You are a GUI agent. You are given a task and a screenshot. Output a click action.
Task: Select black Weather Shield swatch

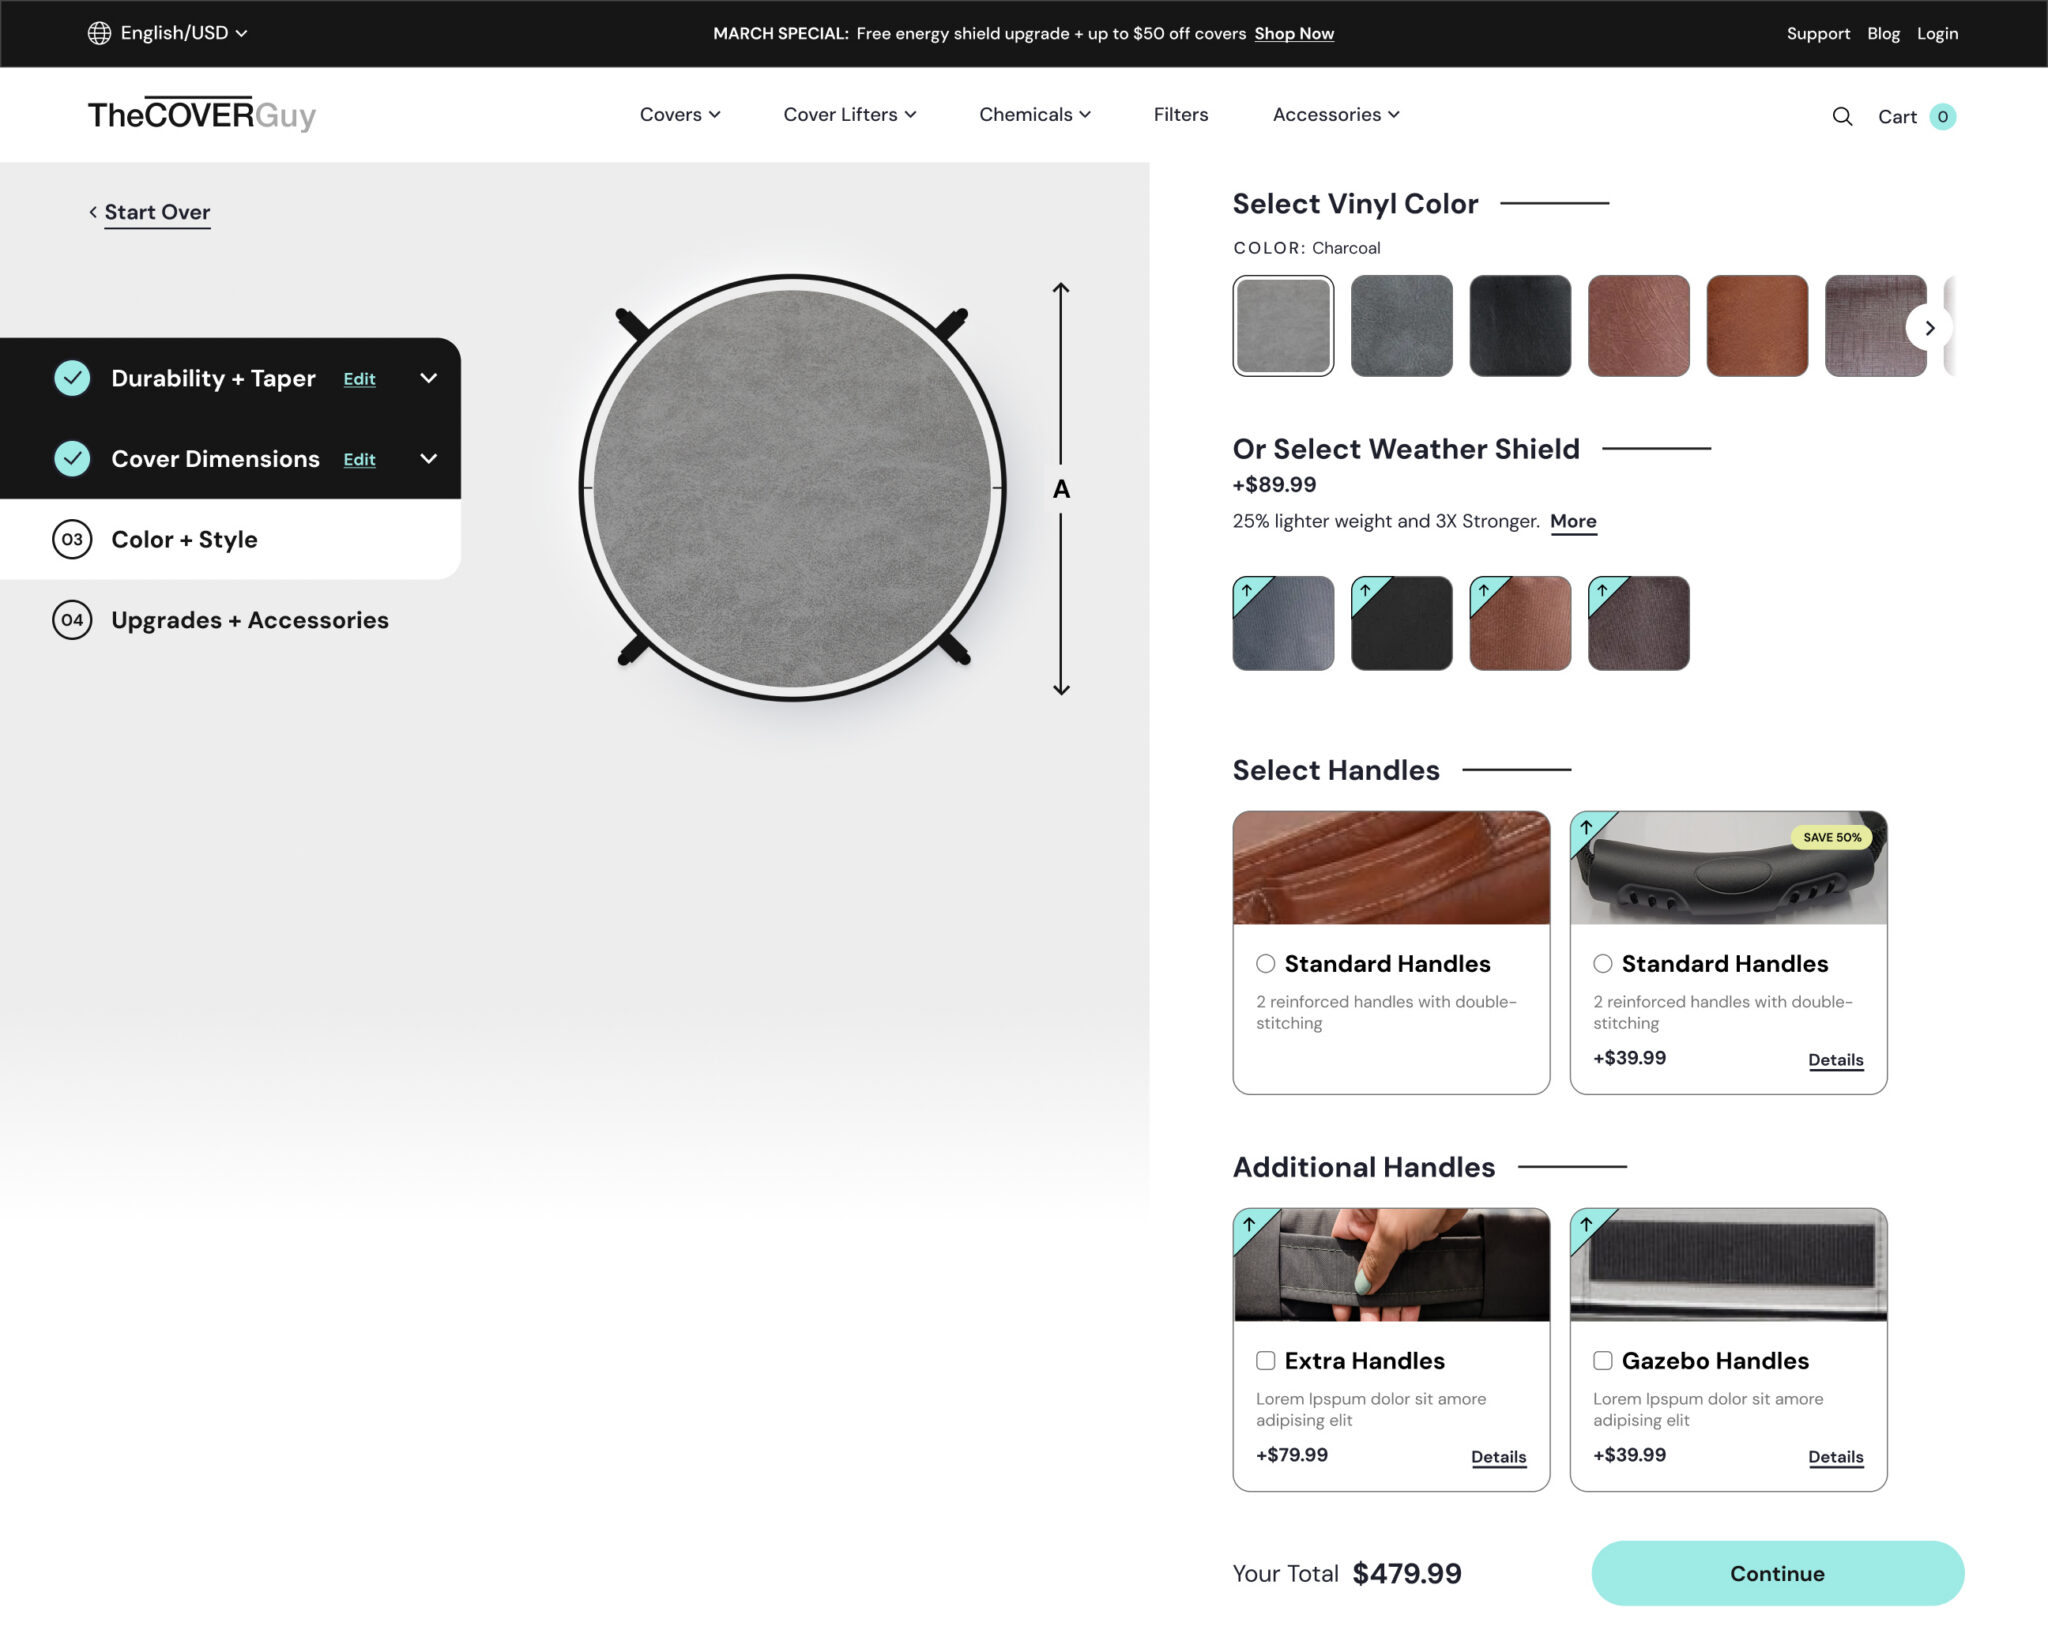coord(1401,623)
